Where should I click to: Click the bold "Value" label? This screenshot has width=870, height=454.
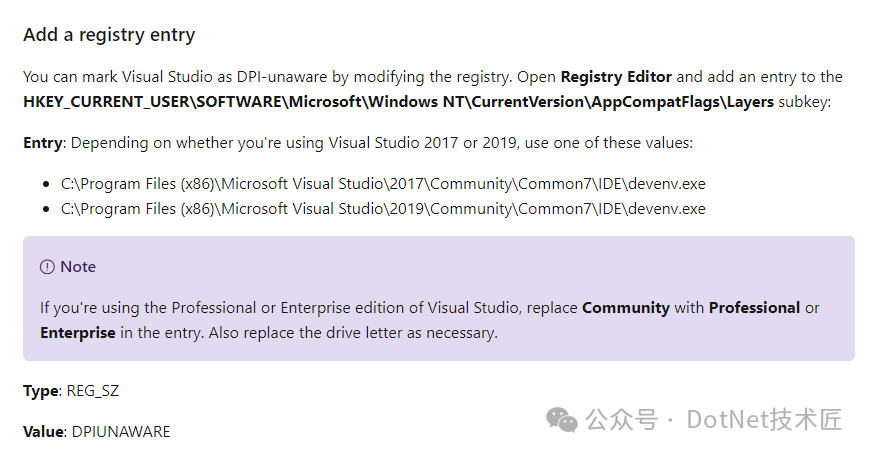[44, 432]
